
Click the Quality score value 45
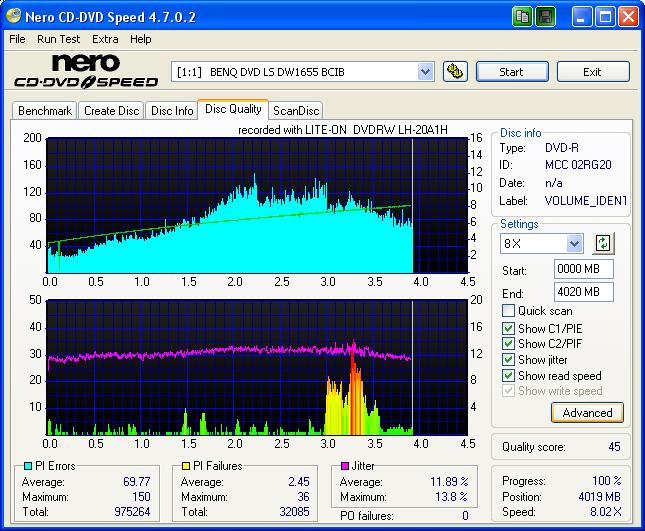pyautogui.click(x=614, y=447)
